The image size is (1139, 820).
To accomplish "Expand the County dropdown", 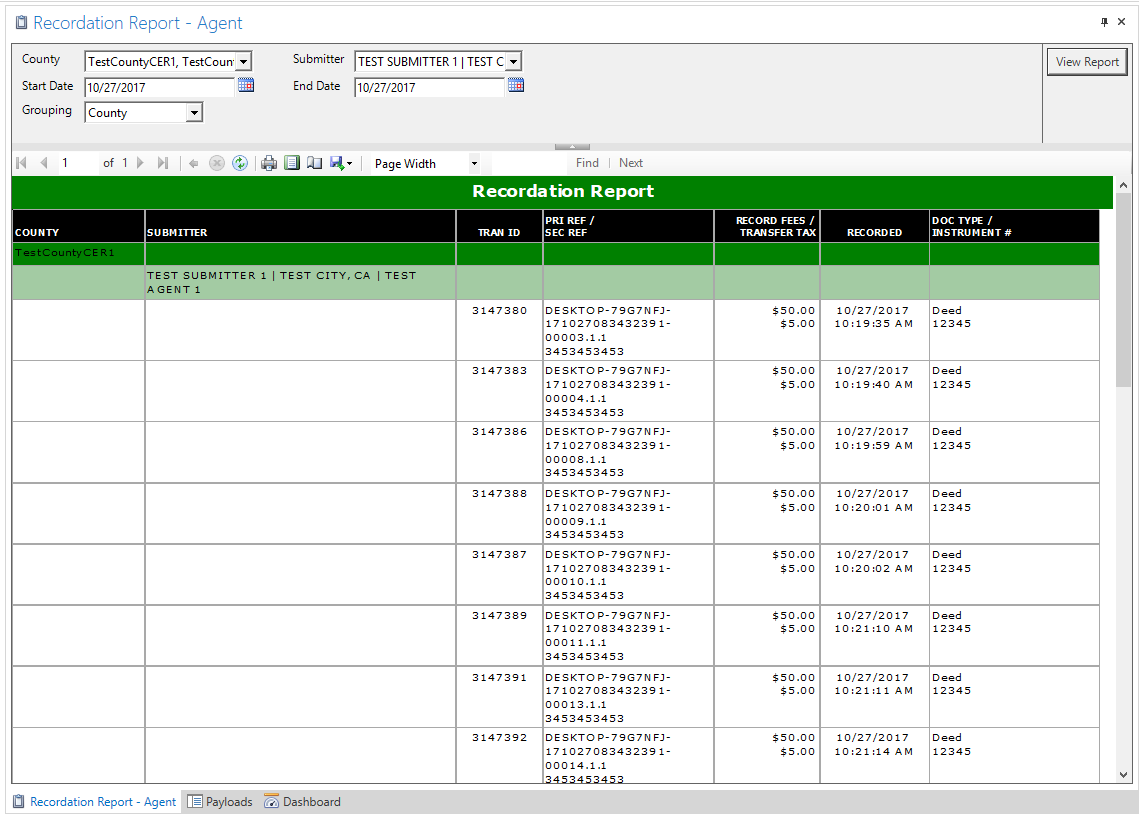I will pos(243,62).
